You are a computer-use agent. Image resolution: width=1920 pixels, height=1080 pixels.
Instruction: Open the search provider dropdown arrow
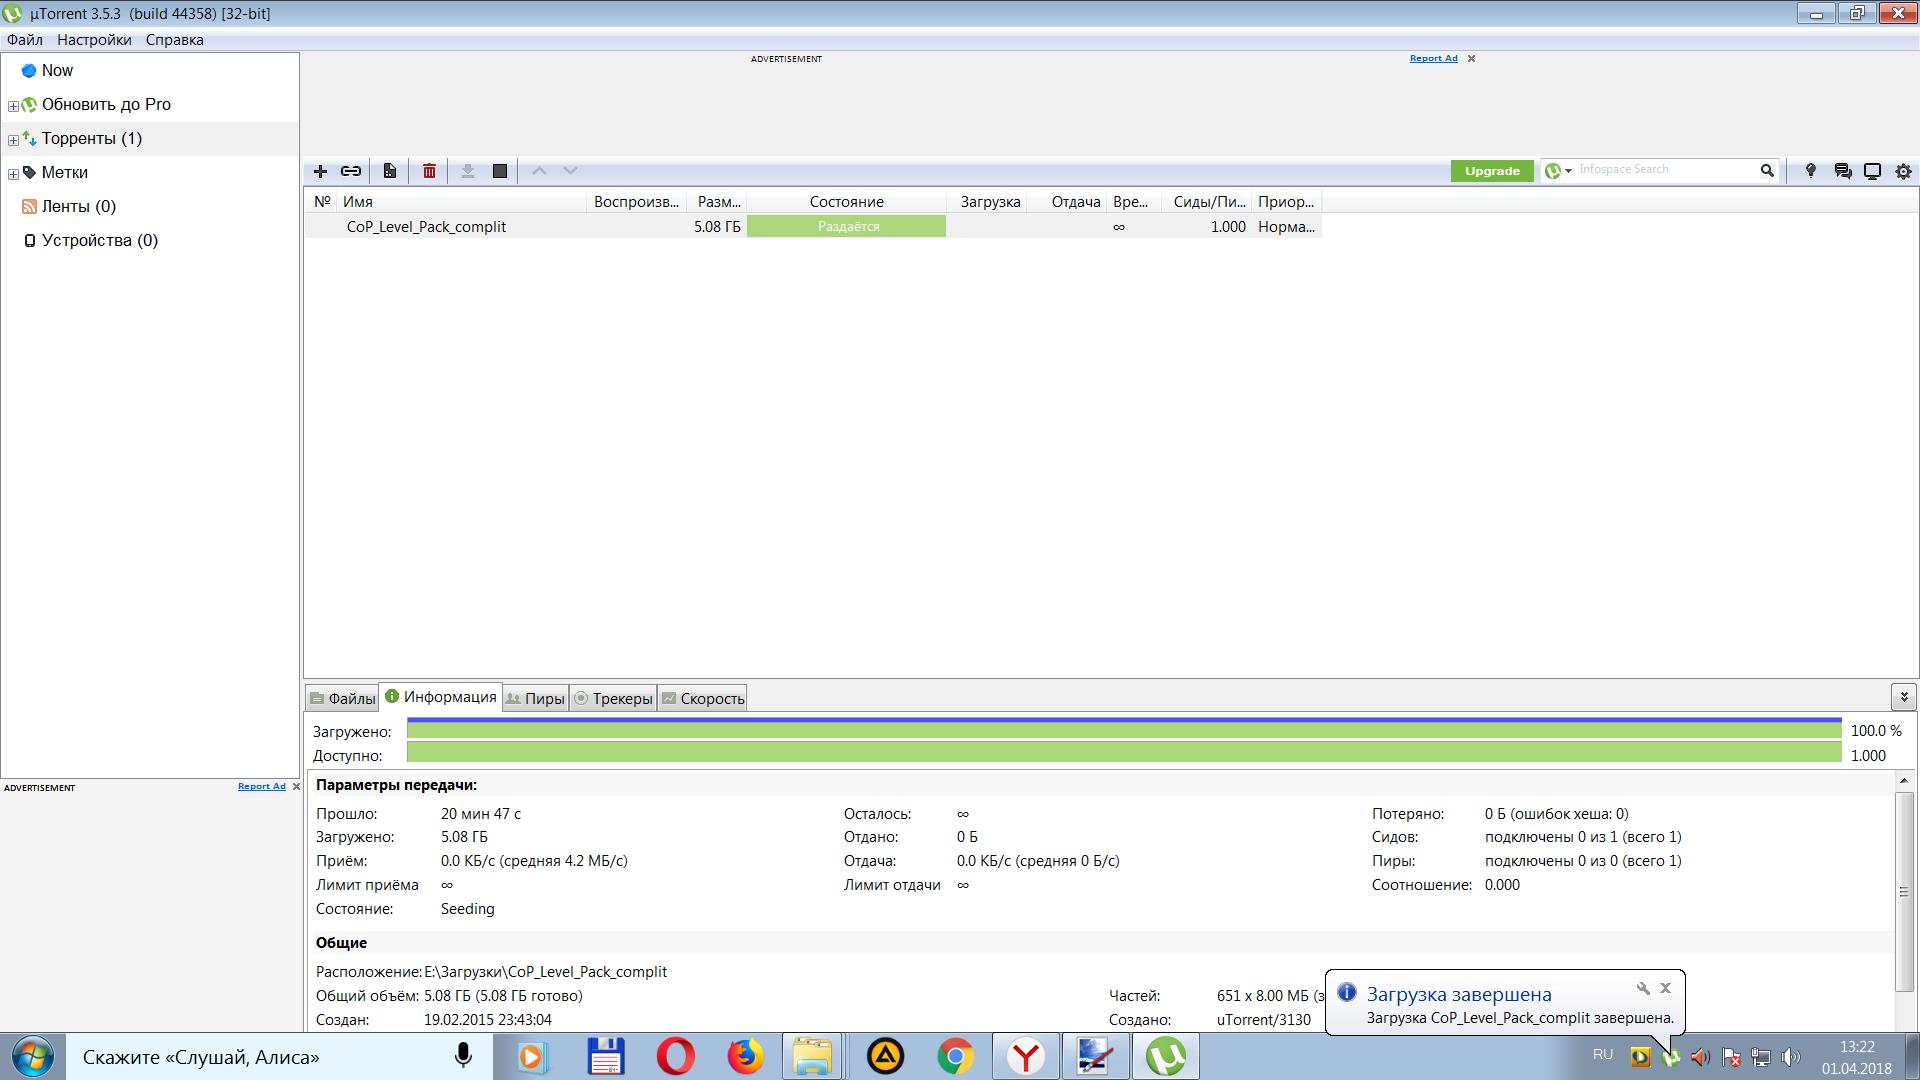1568,171
